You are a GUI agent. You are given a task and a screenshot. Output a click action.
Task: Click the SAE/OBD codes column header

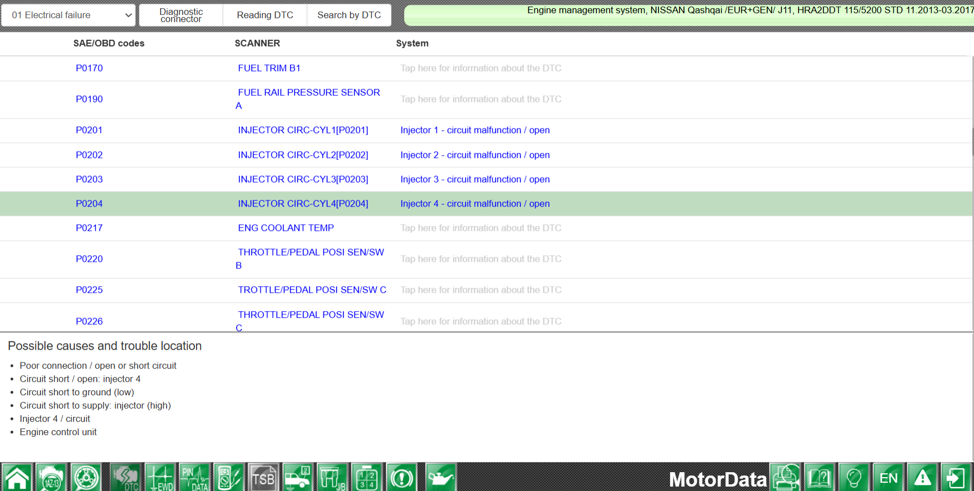pyautogui.click(x=109, y=44)
